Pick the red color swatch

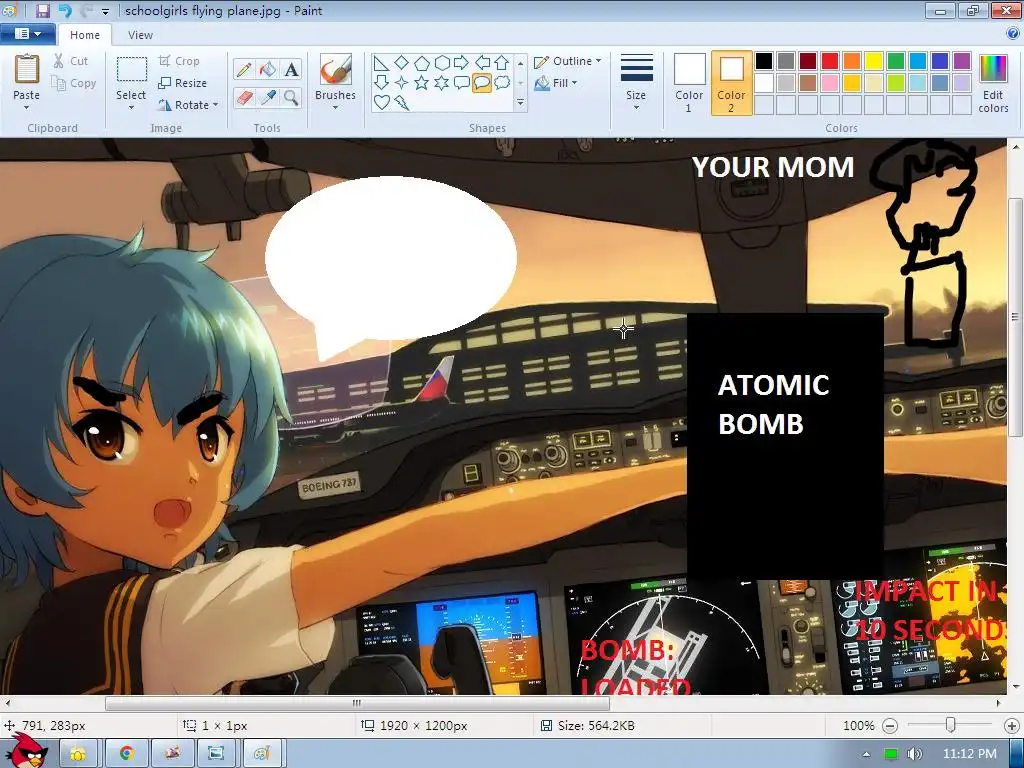(x=830, y=61)
